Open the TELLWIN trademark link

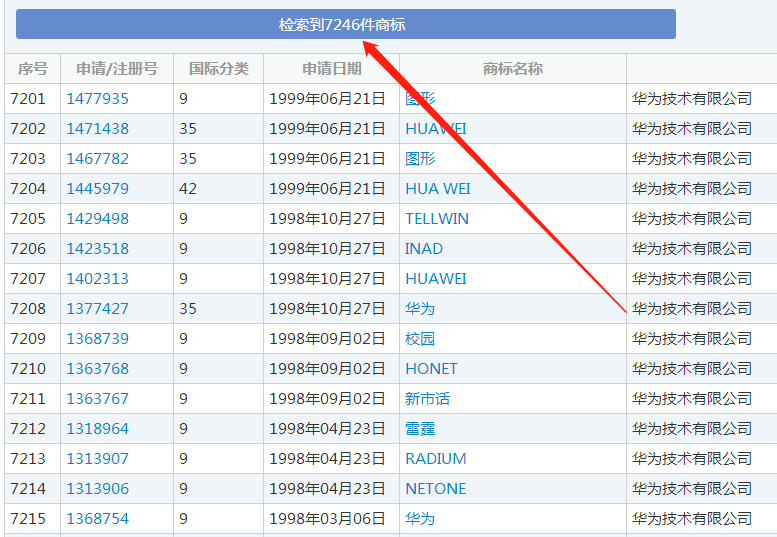[437, 218]
